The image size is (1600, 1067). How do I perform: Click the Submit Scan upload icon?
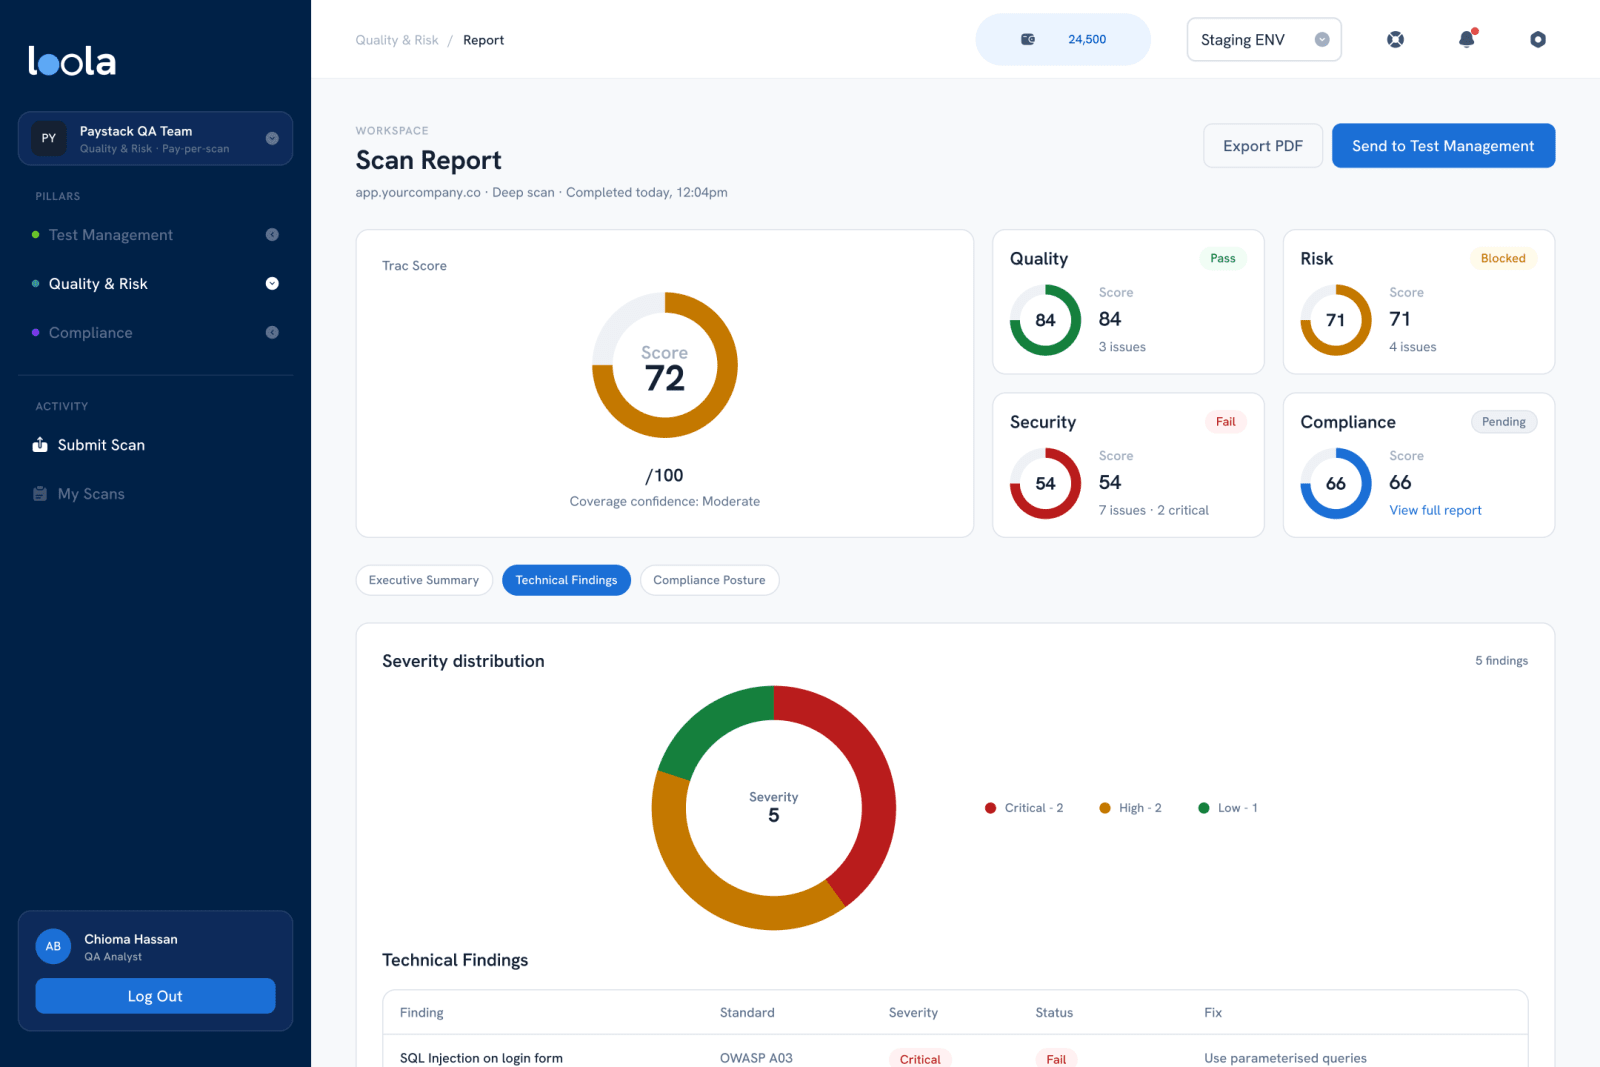coord(40,445)
